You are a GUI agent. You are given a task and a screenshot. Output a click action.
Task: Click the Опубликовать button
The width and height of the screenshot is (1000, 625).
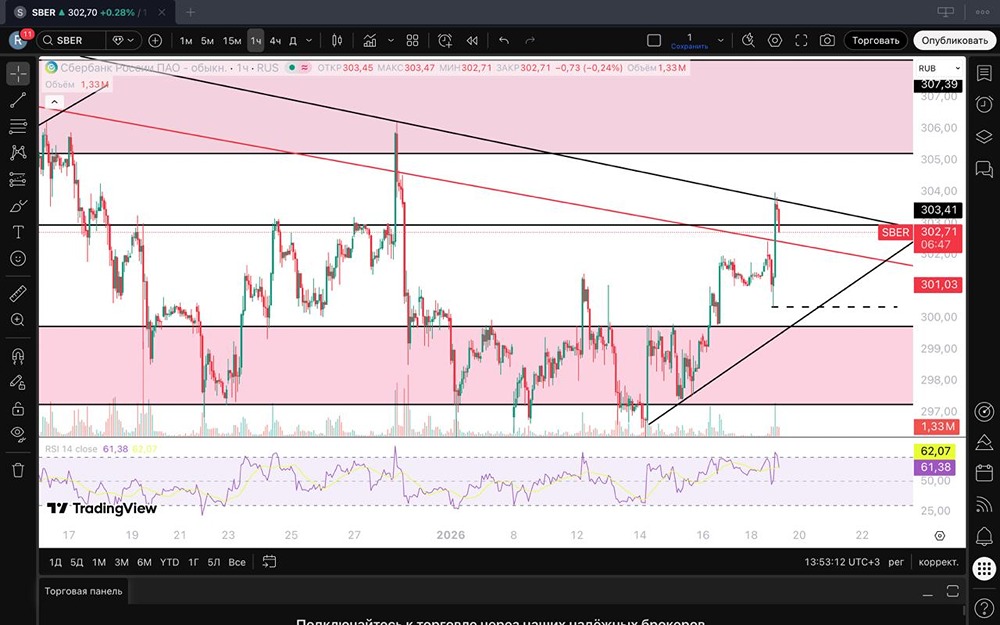pos(954,40)
